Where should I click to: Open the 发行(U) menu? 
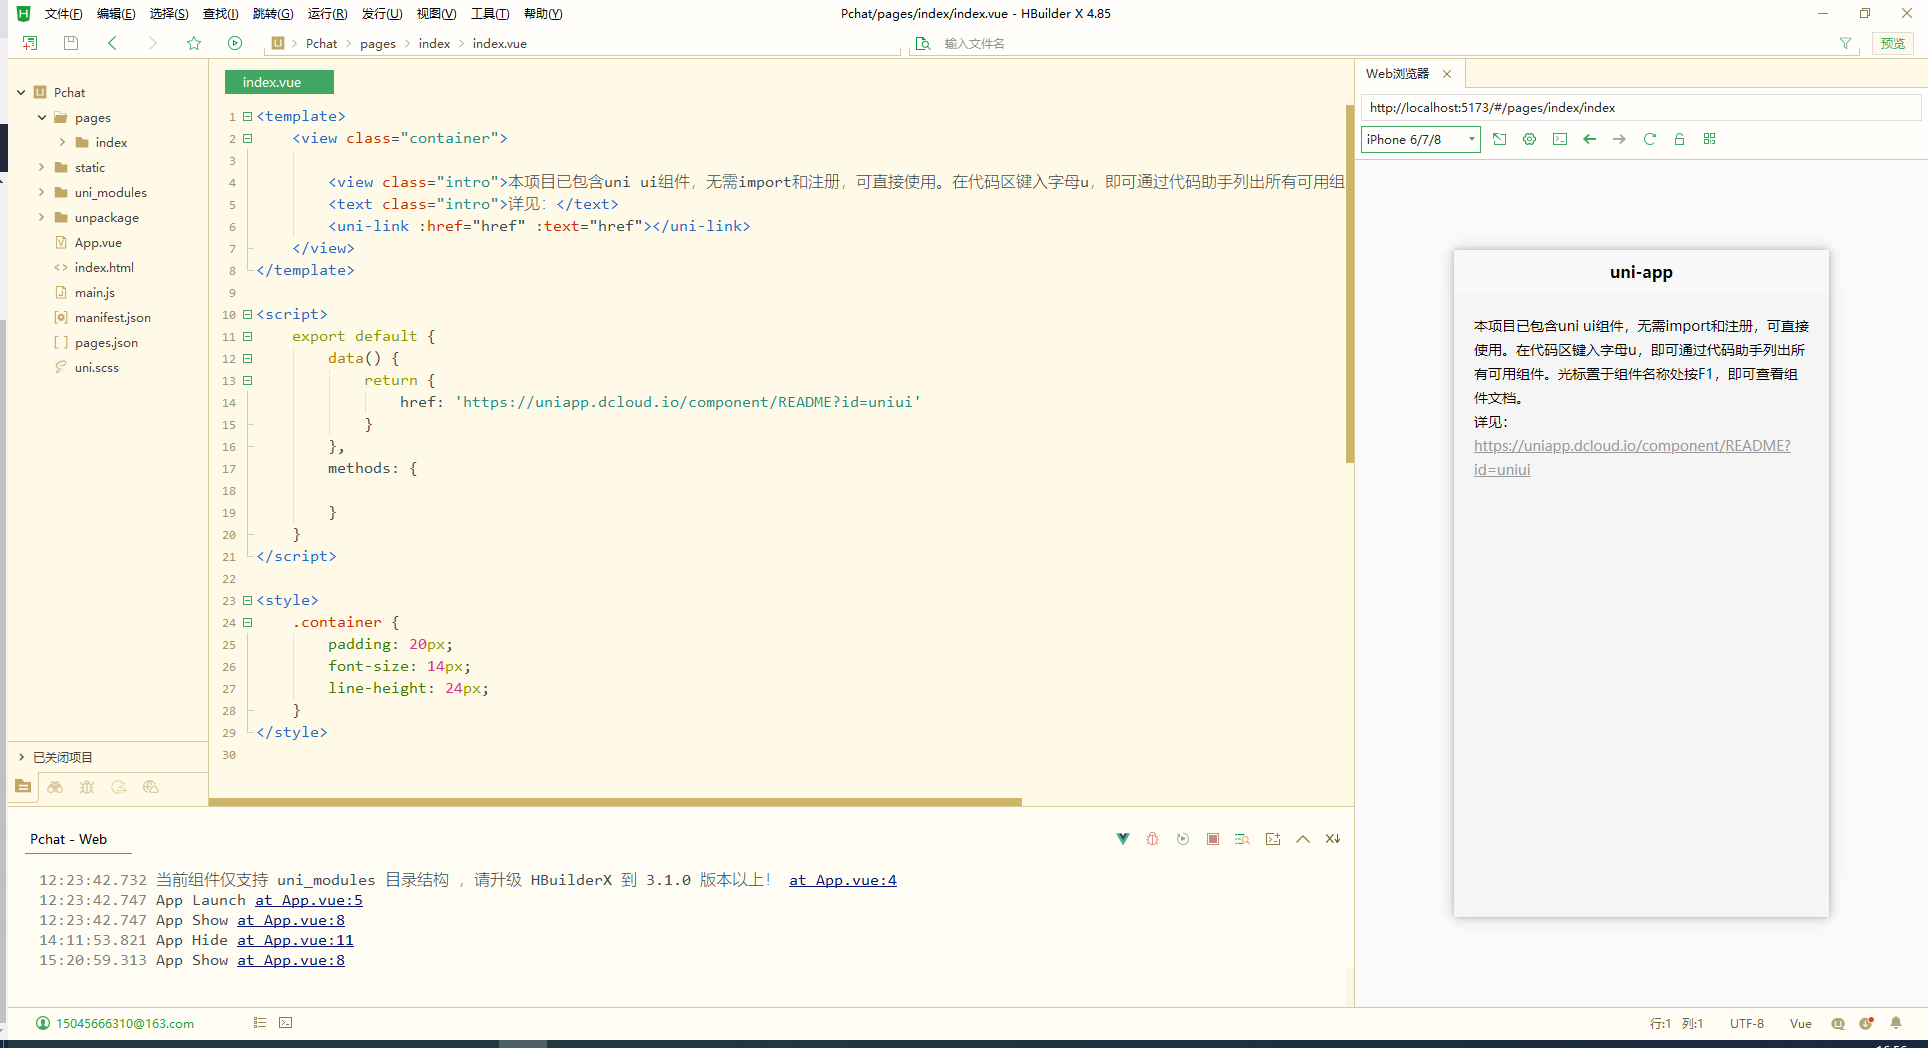point(381,14)
